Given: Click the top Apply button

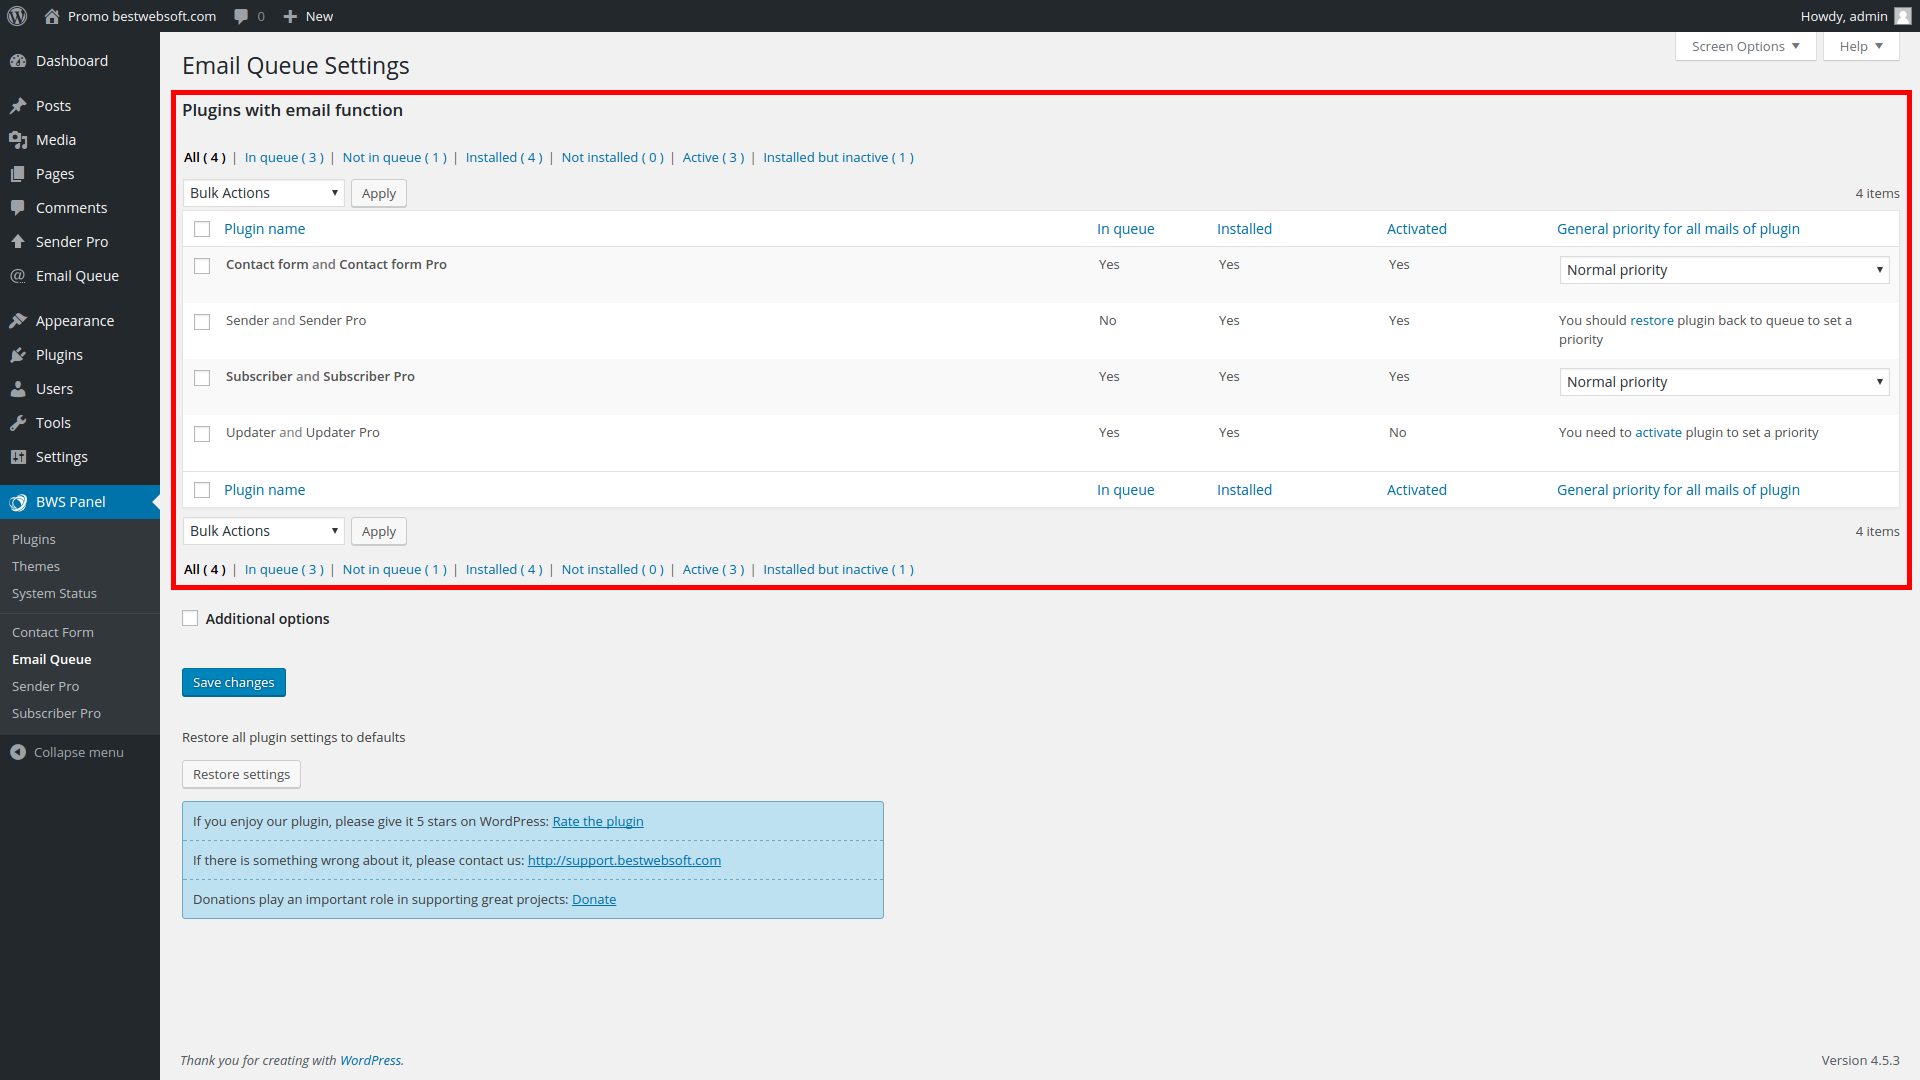Looking at the screenshot, I should 379,193.
